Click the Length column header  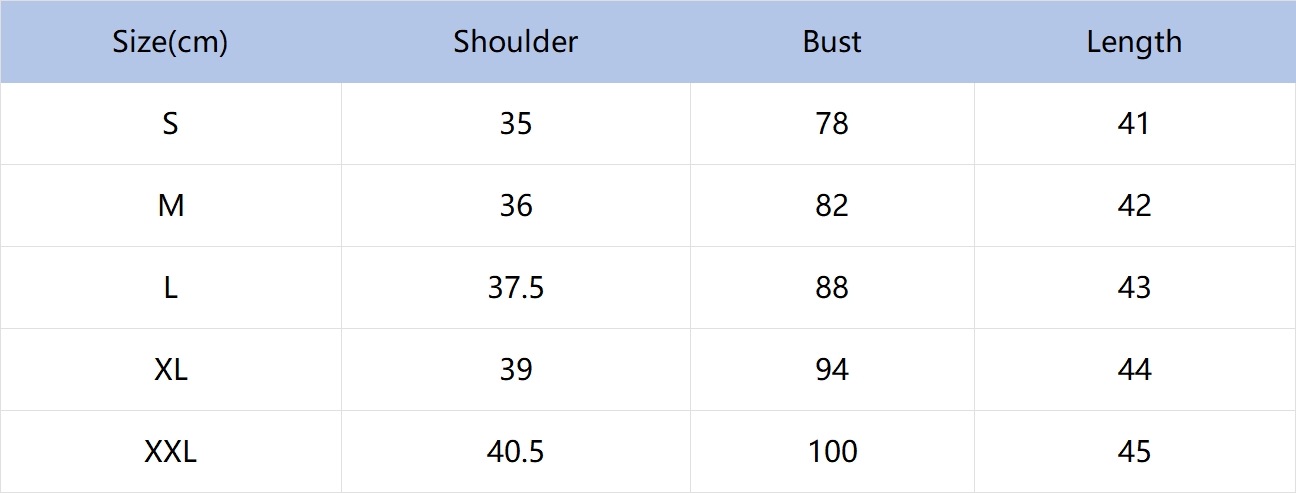(x=1134, y=42)
